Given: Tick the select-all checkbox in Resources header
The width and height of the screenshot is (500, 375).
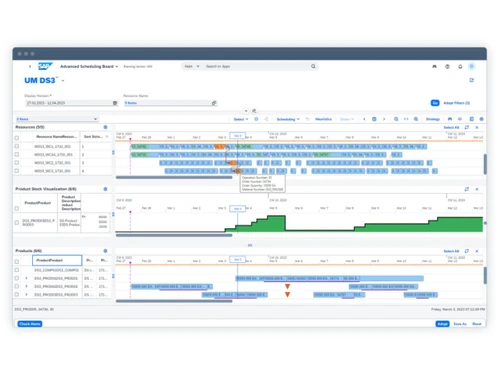Looking at the screenshot, I should tap(17, 138).
